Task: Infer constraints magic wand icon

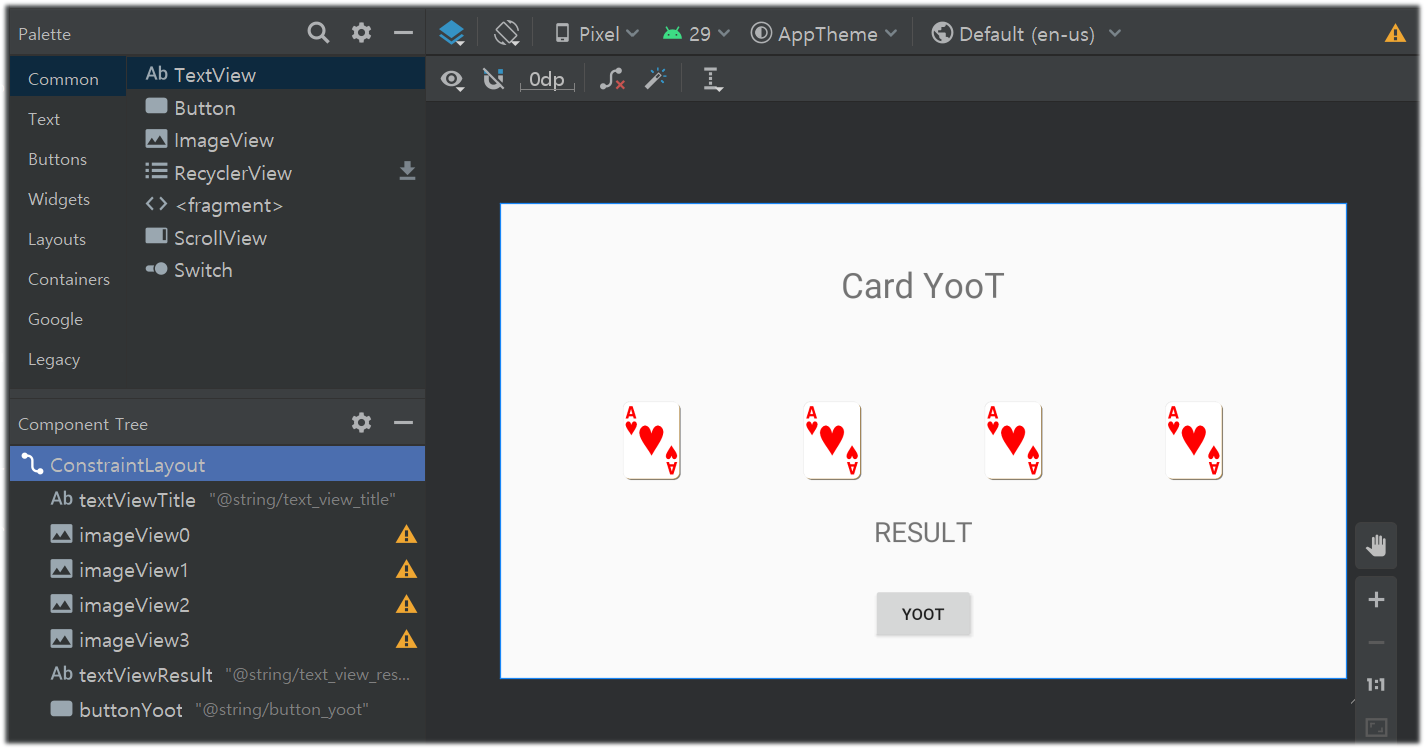Action: pos(655,79)
